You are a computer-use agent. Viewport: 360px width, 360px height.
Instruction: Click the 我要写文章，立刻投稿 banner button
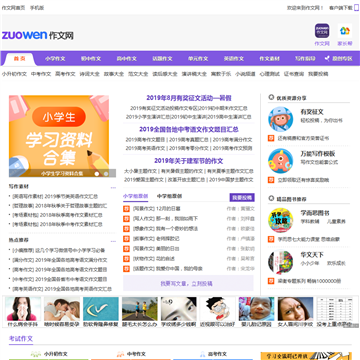(188, 284)
